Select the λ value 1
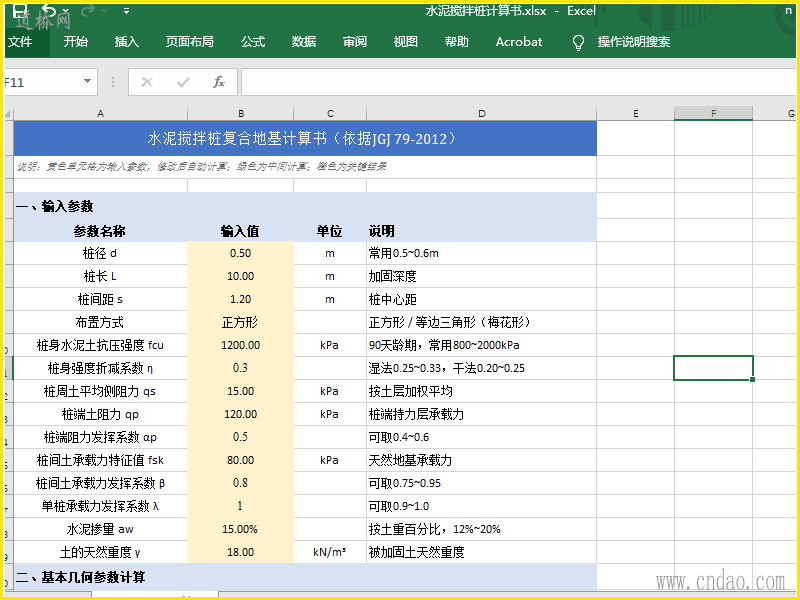 tap(240, 506)
